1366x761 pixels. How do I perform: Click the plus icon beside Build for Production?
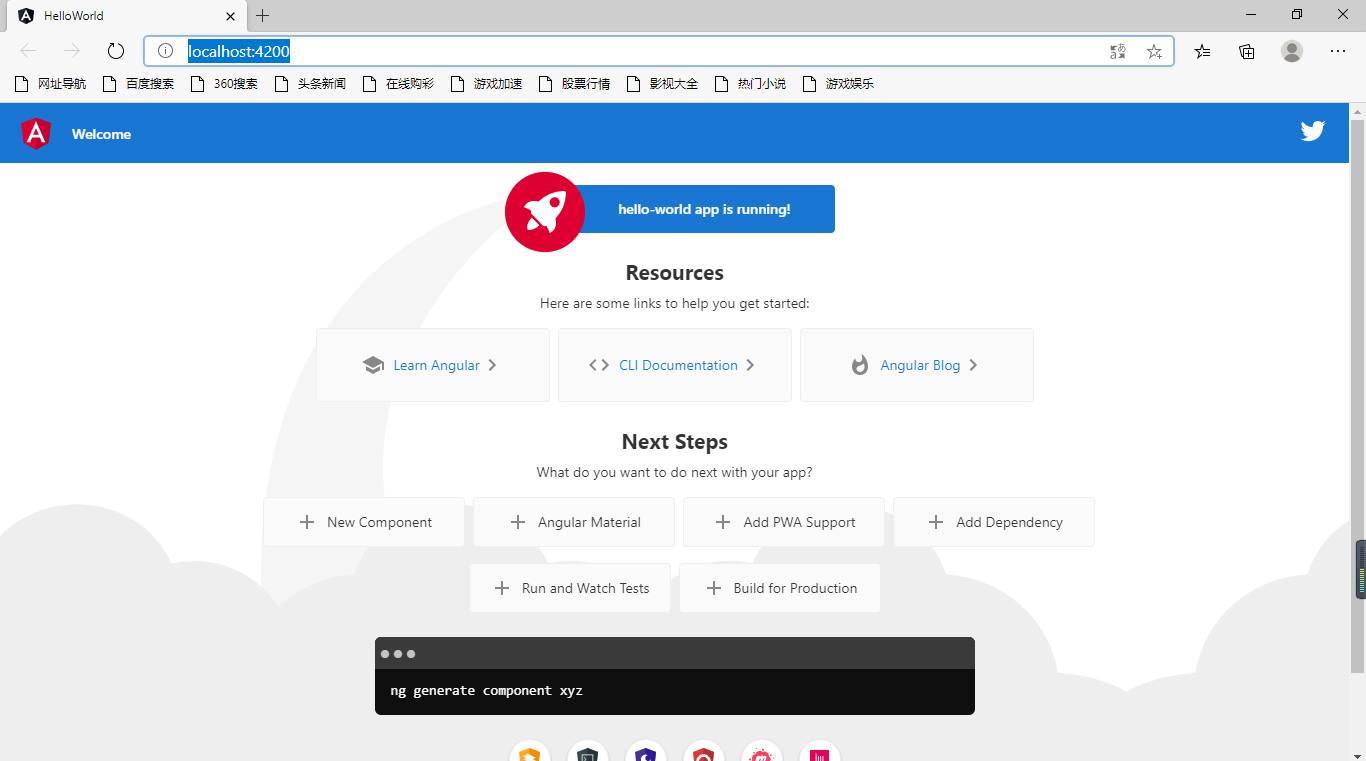pyautogui.click(x=714, y=588)
